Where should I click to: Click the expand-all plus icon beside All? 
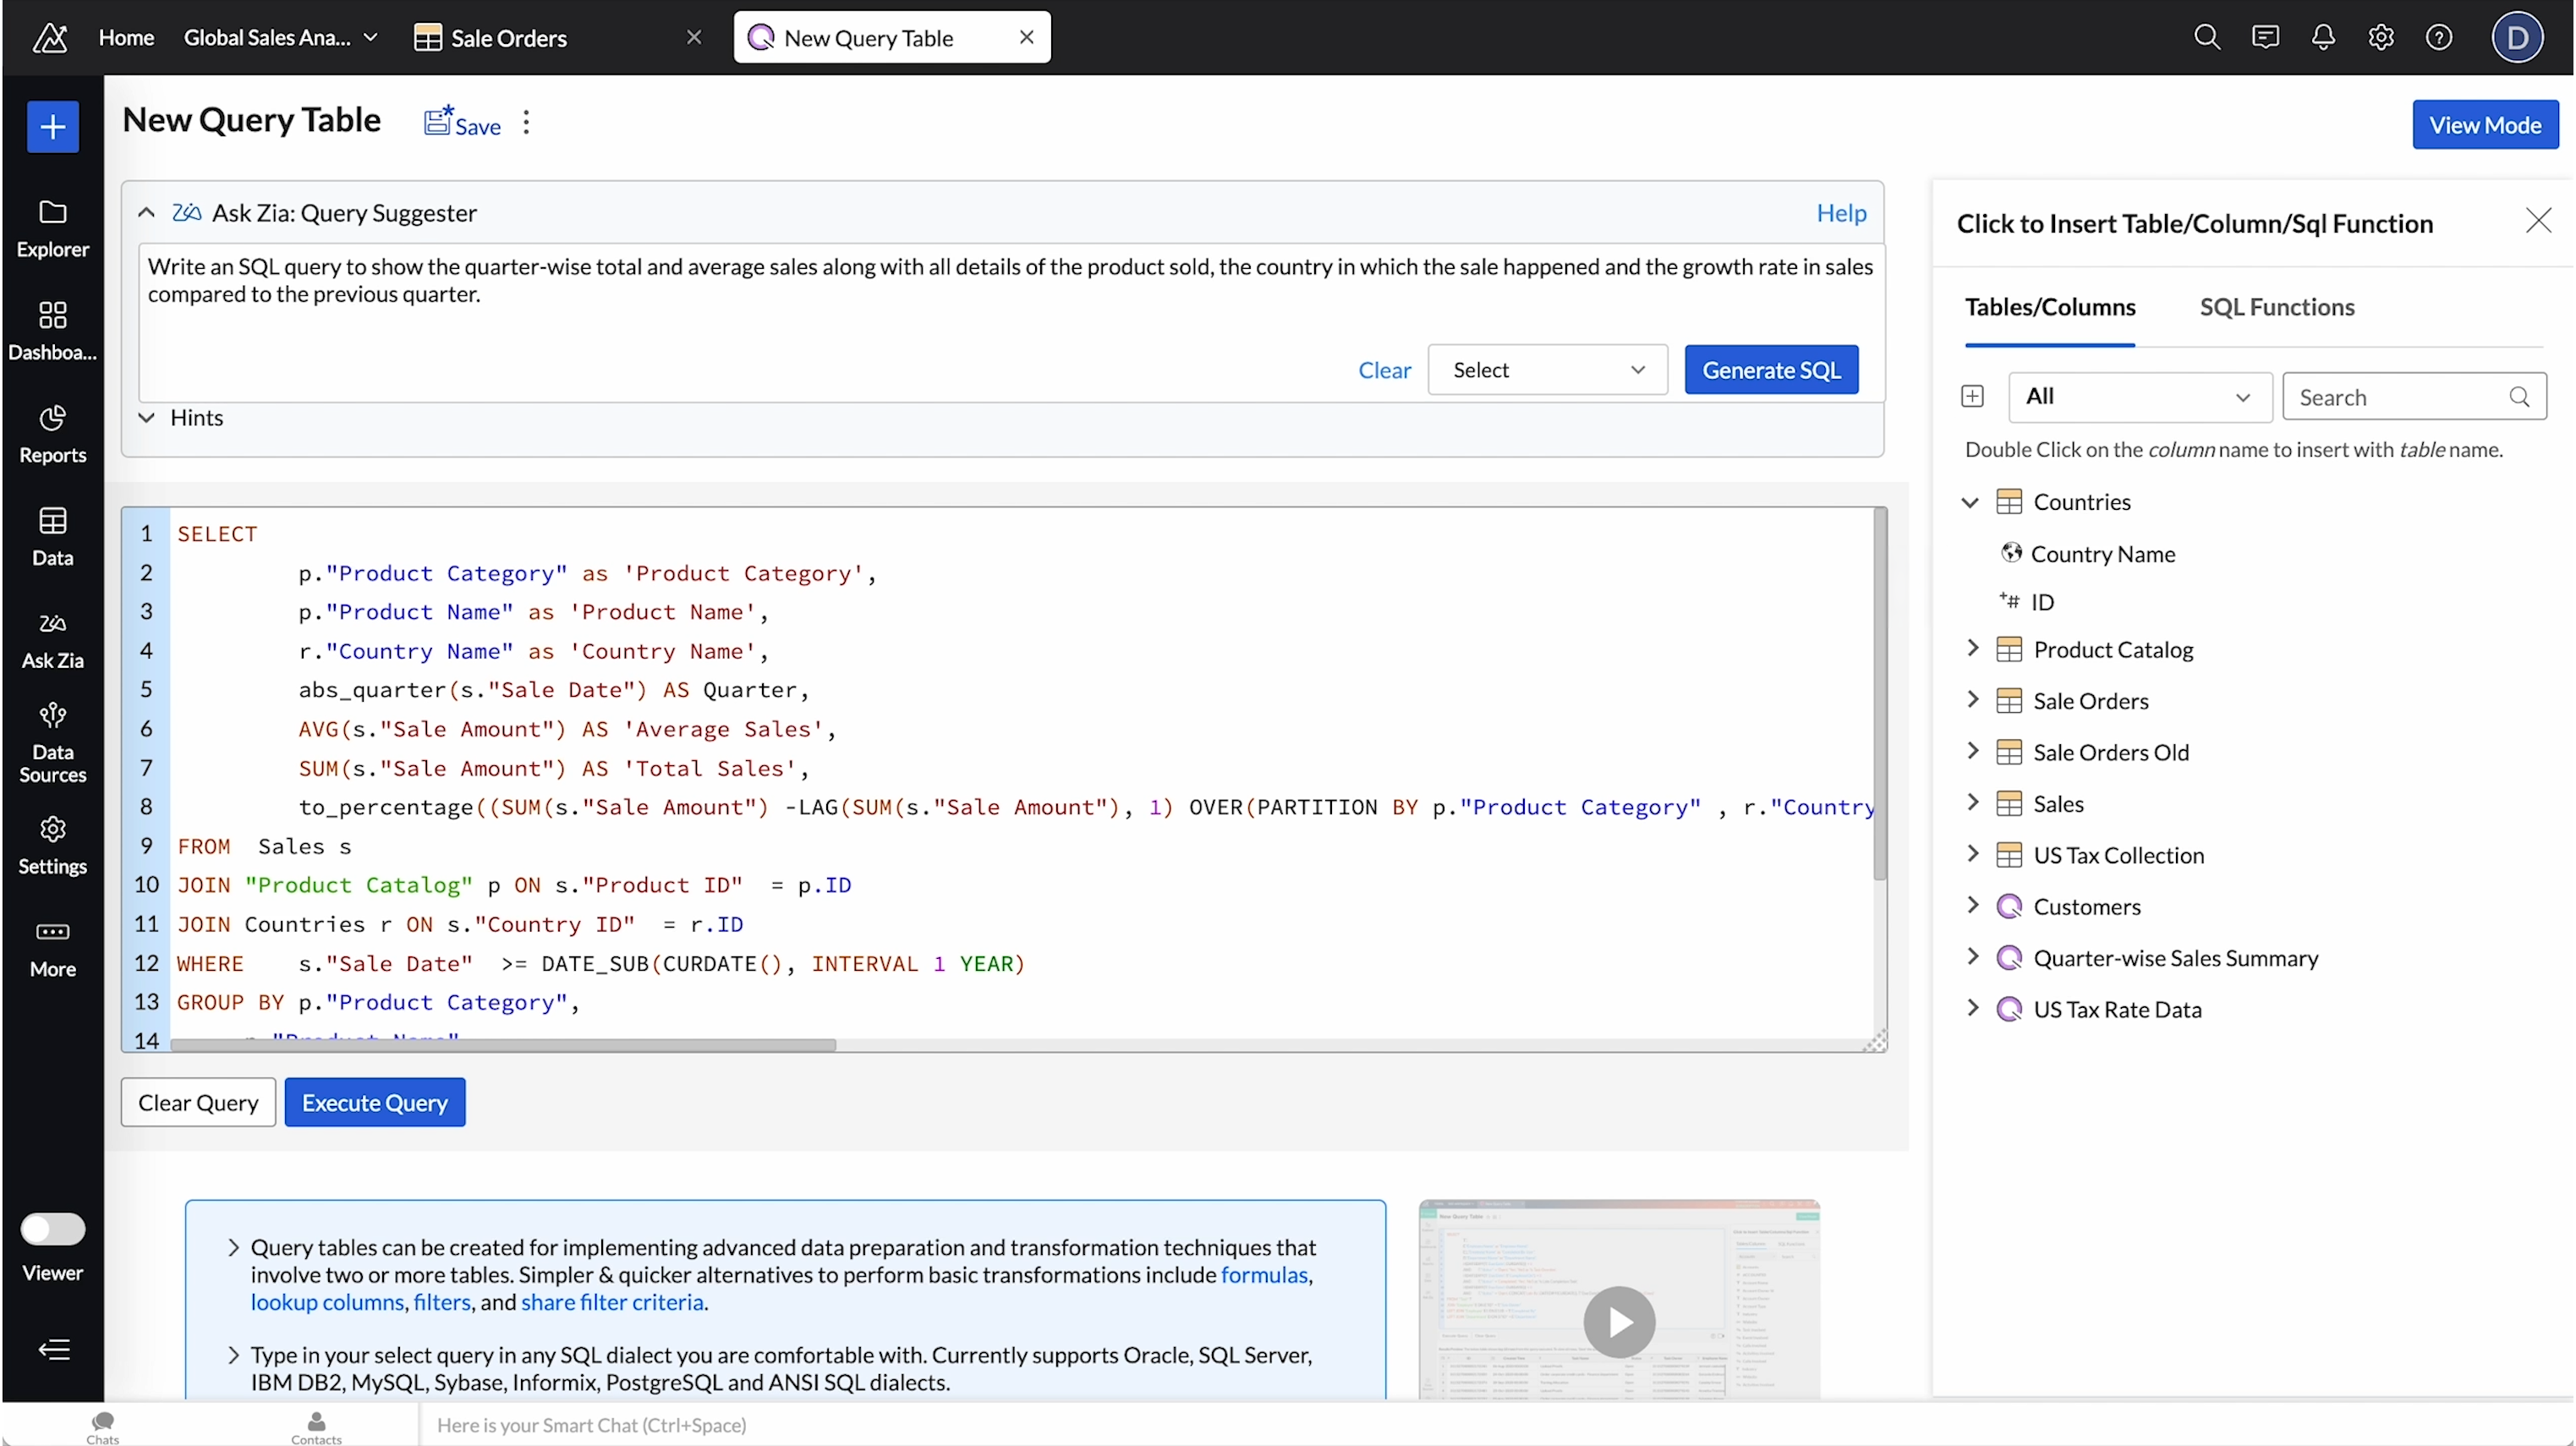pos(1972,397)
